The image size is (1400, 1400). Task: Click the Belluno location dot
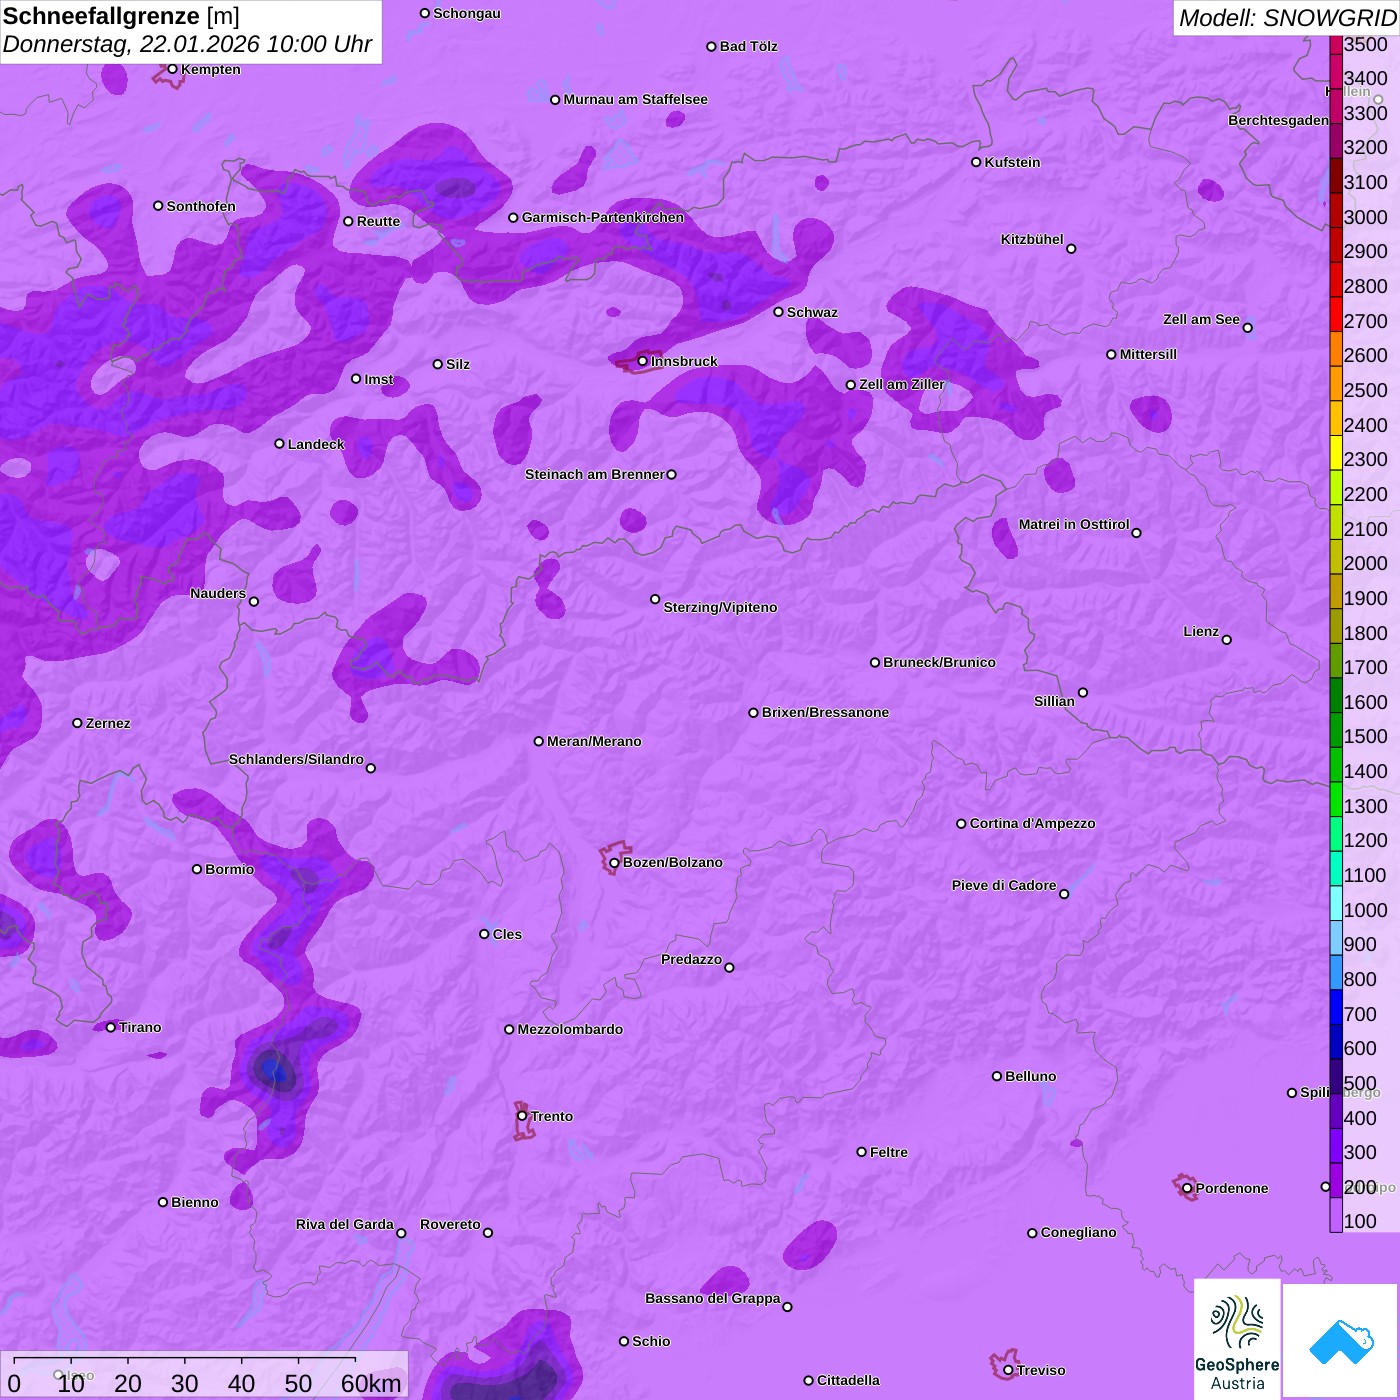point(997,1076)
